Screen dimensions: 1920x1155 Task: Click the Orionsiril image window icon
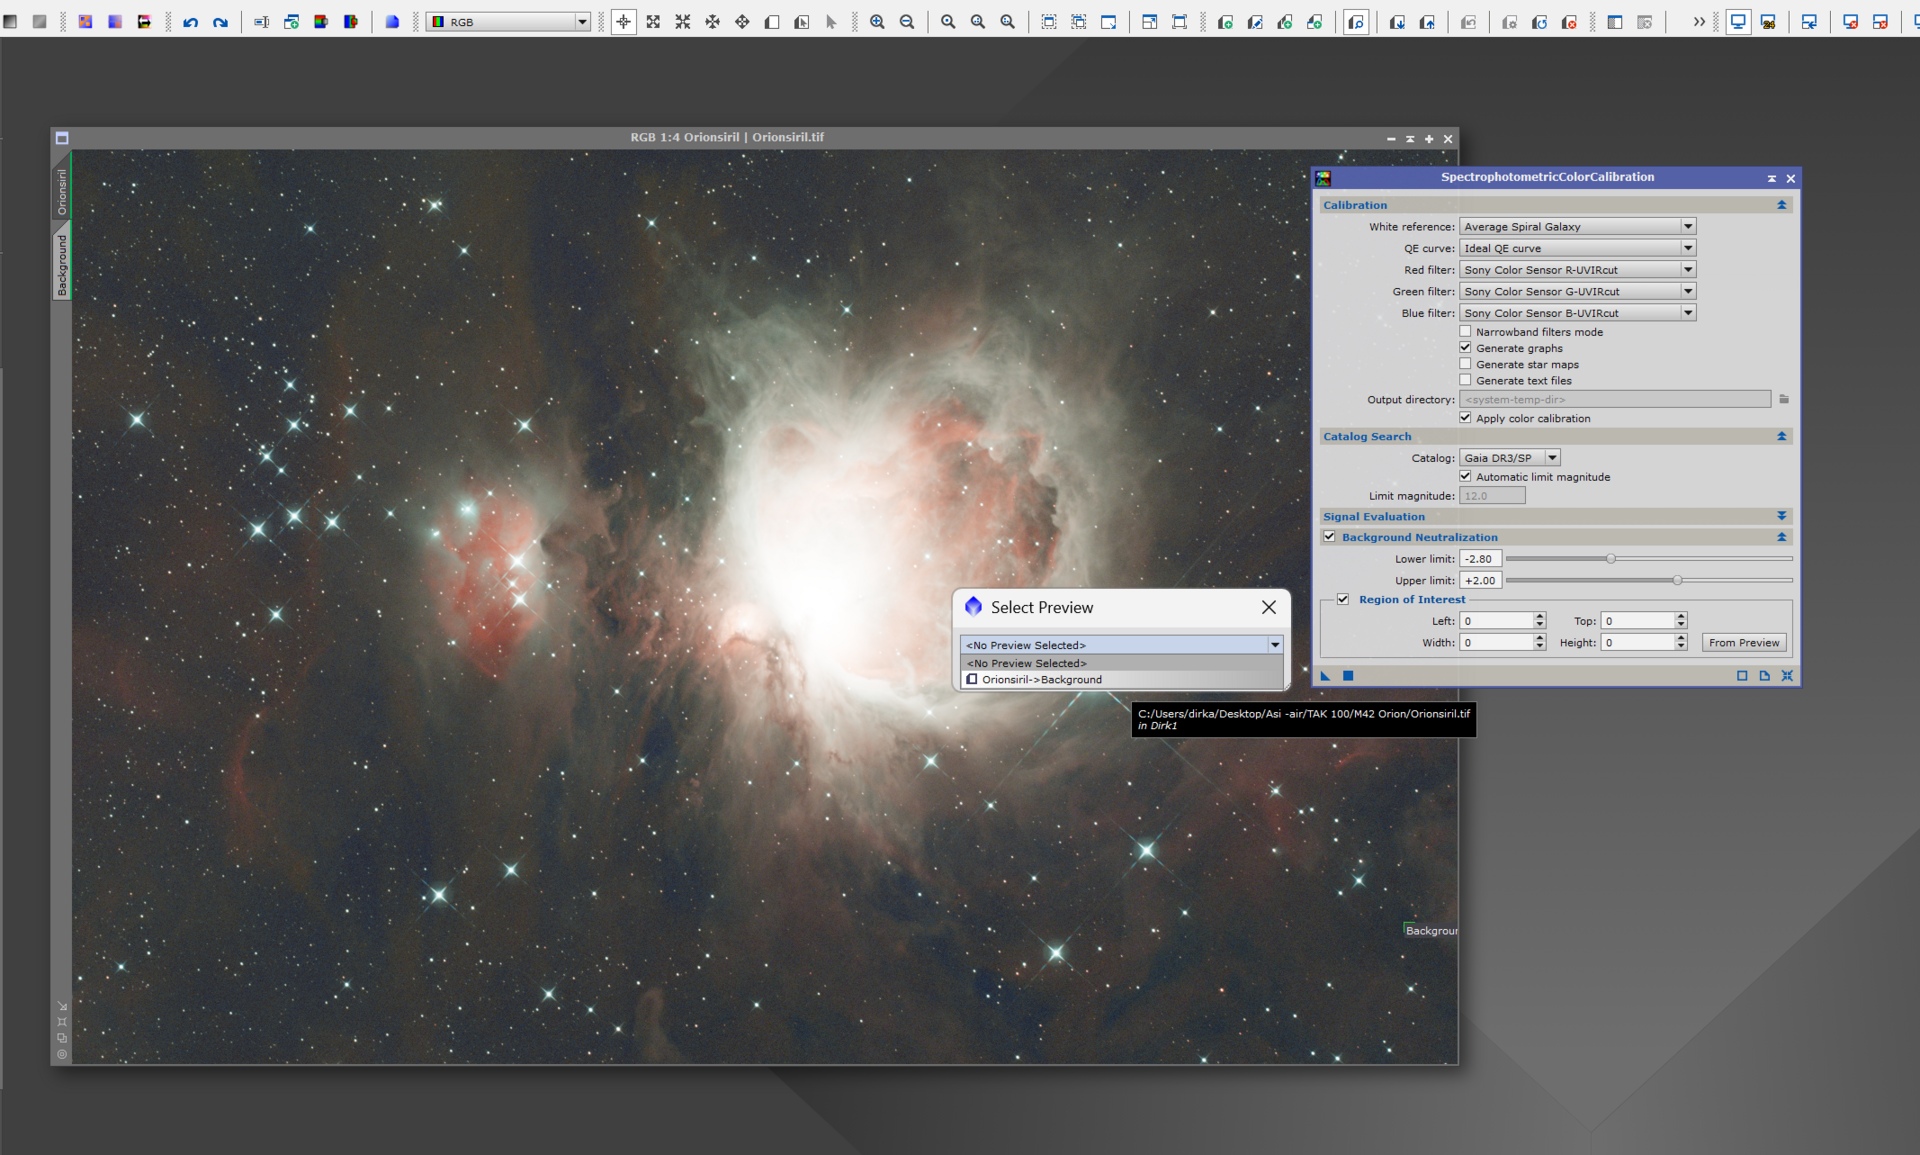[62, 138]
